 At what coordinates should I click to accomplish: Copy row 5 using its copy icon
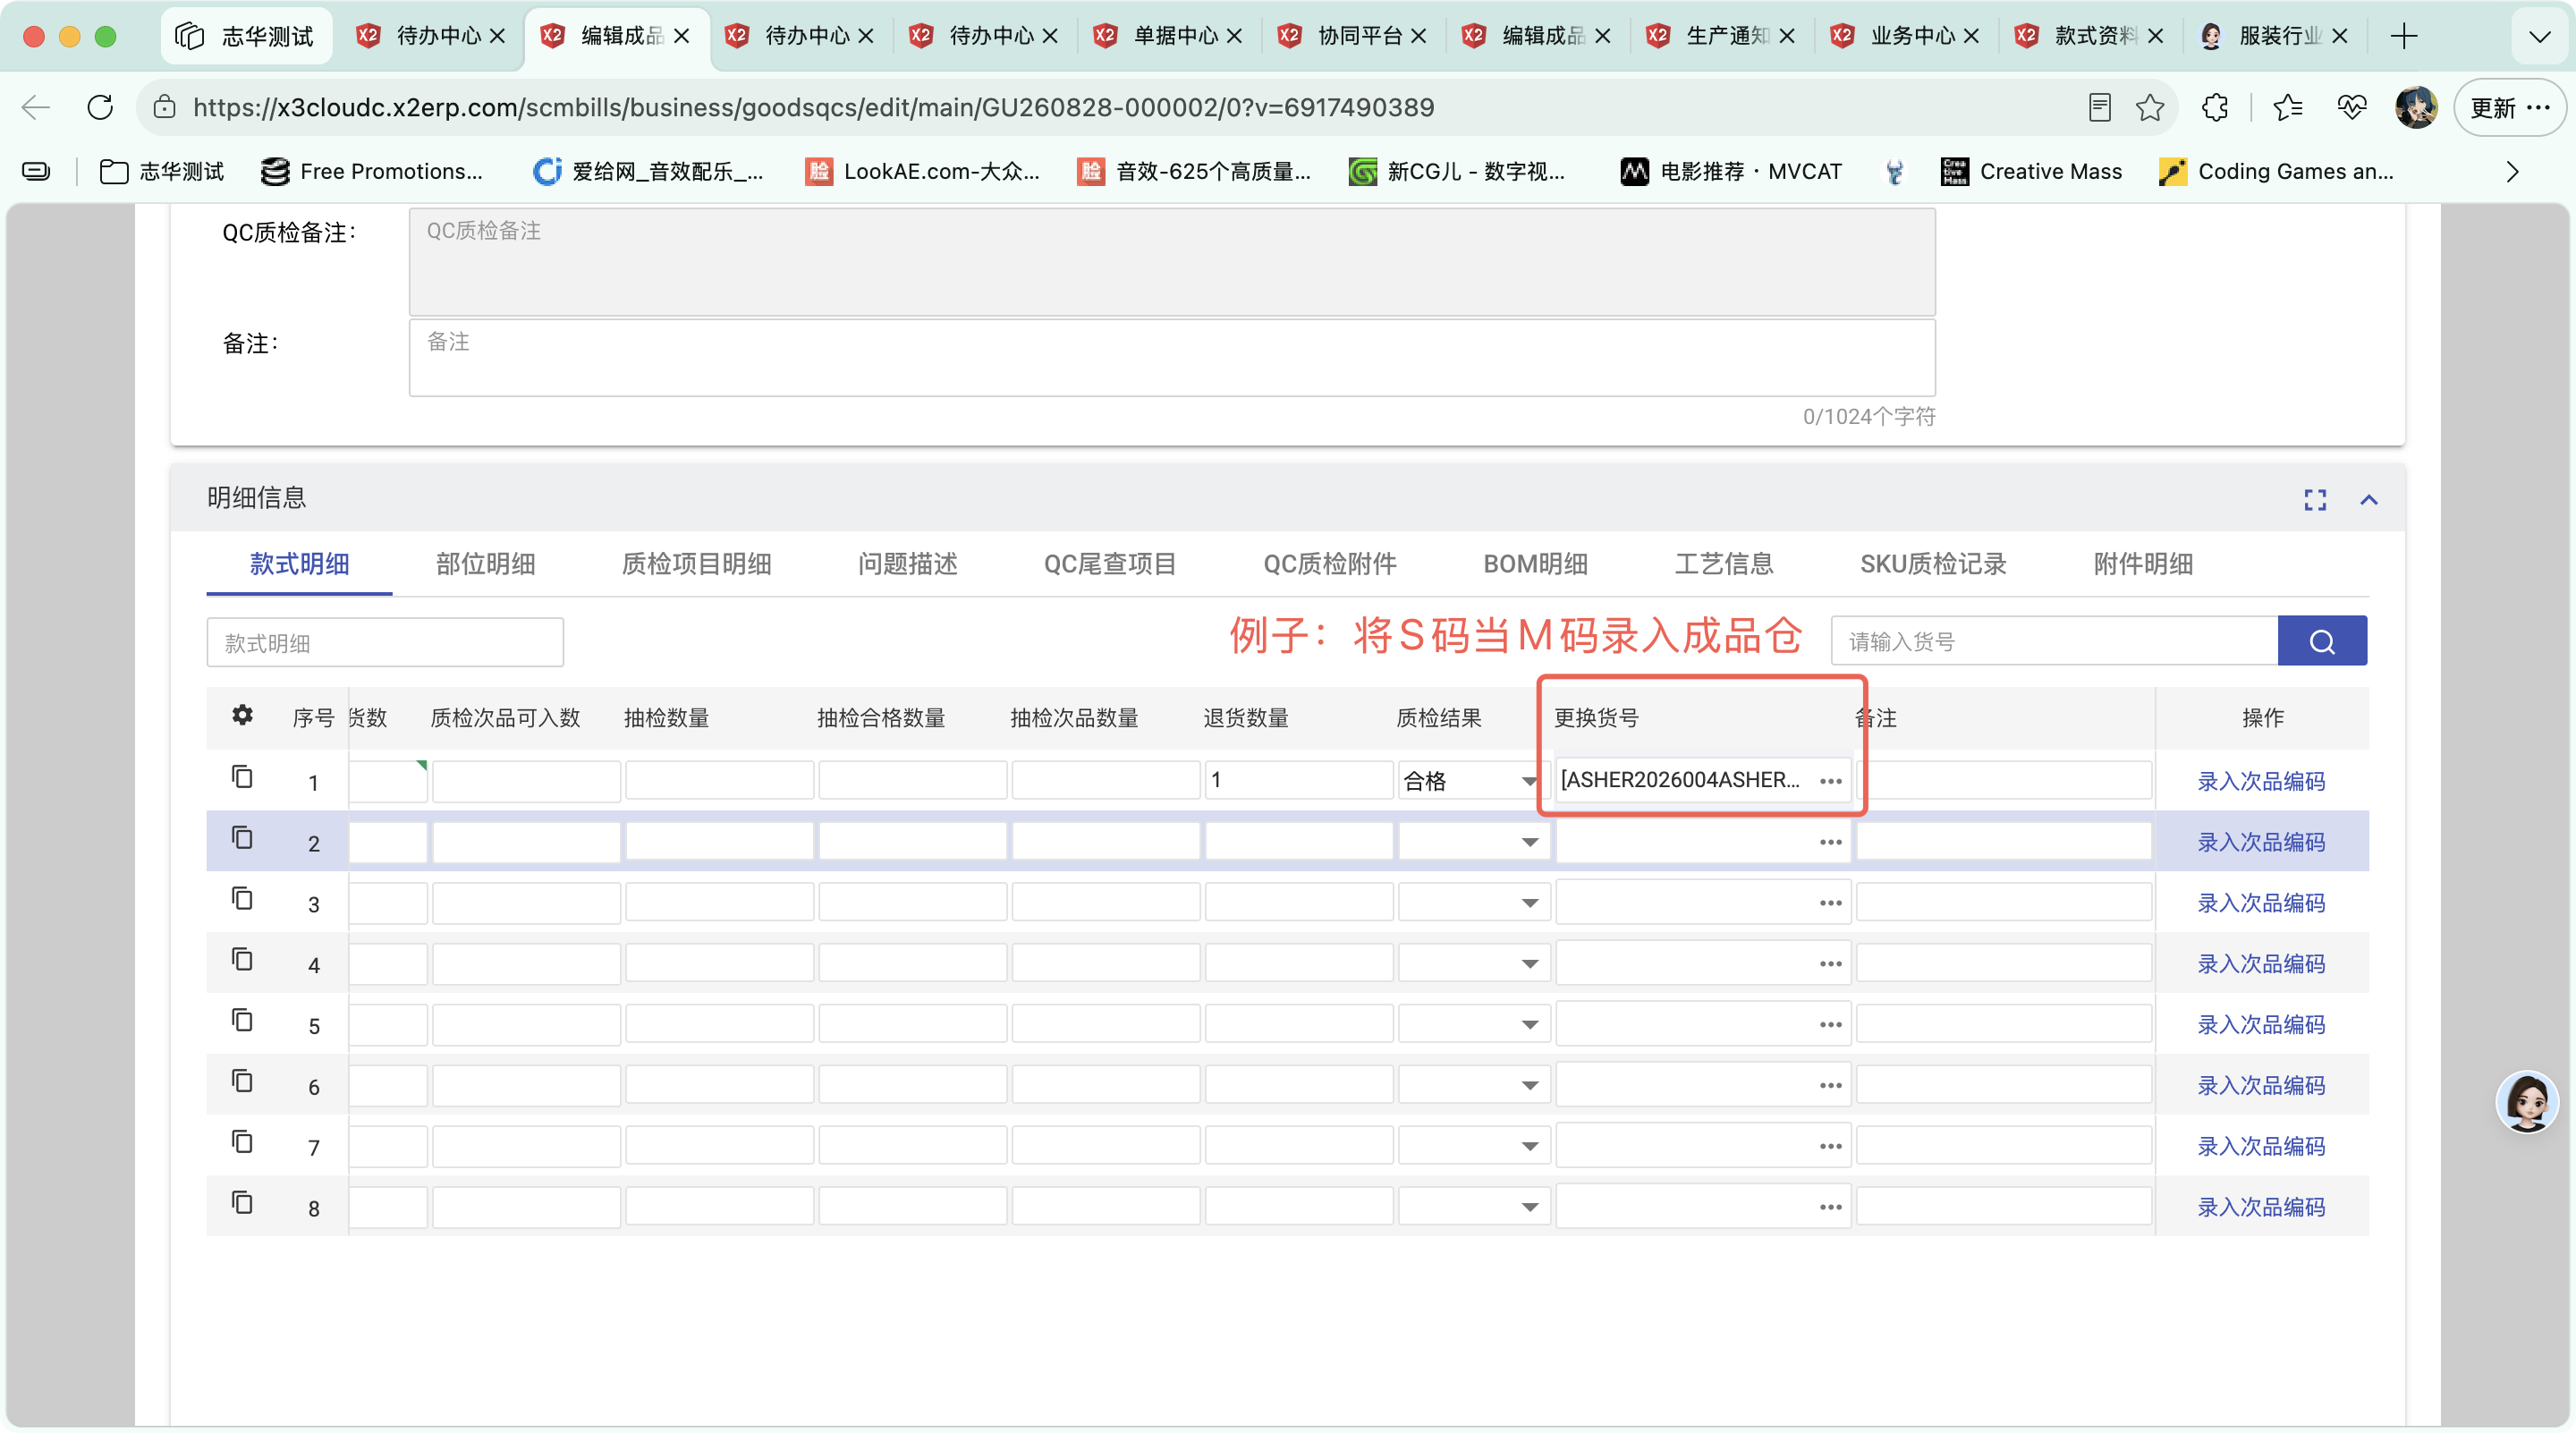(242, 1020)
